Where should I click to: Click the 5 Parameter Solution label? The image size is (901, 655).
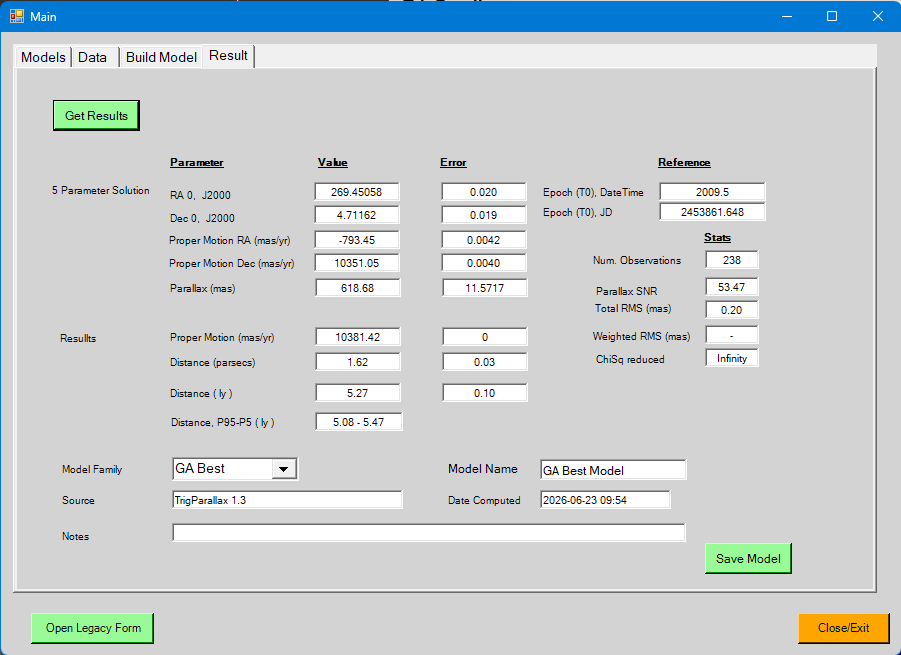point(101,190)
